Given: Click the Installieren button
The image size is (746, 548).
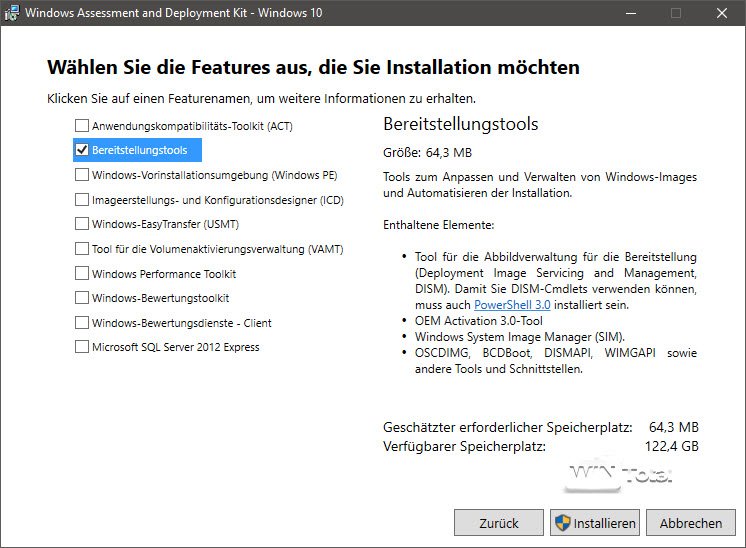Looking at the screenshot, I should click(x=594, y=523).
